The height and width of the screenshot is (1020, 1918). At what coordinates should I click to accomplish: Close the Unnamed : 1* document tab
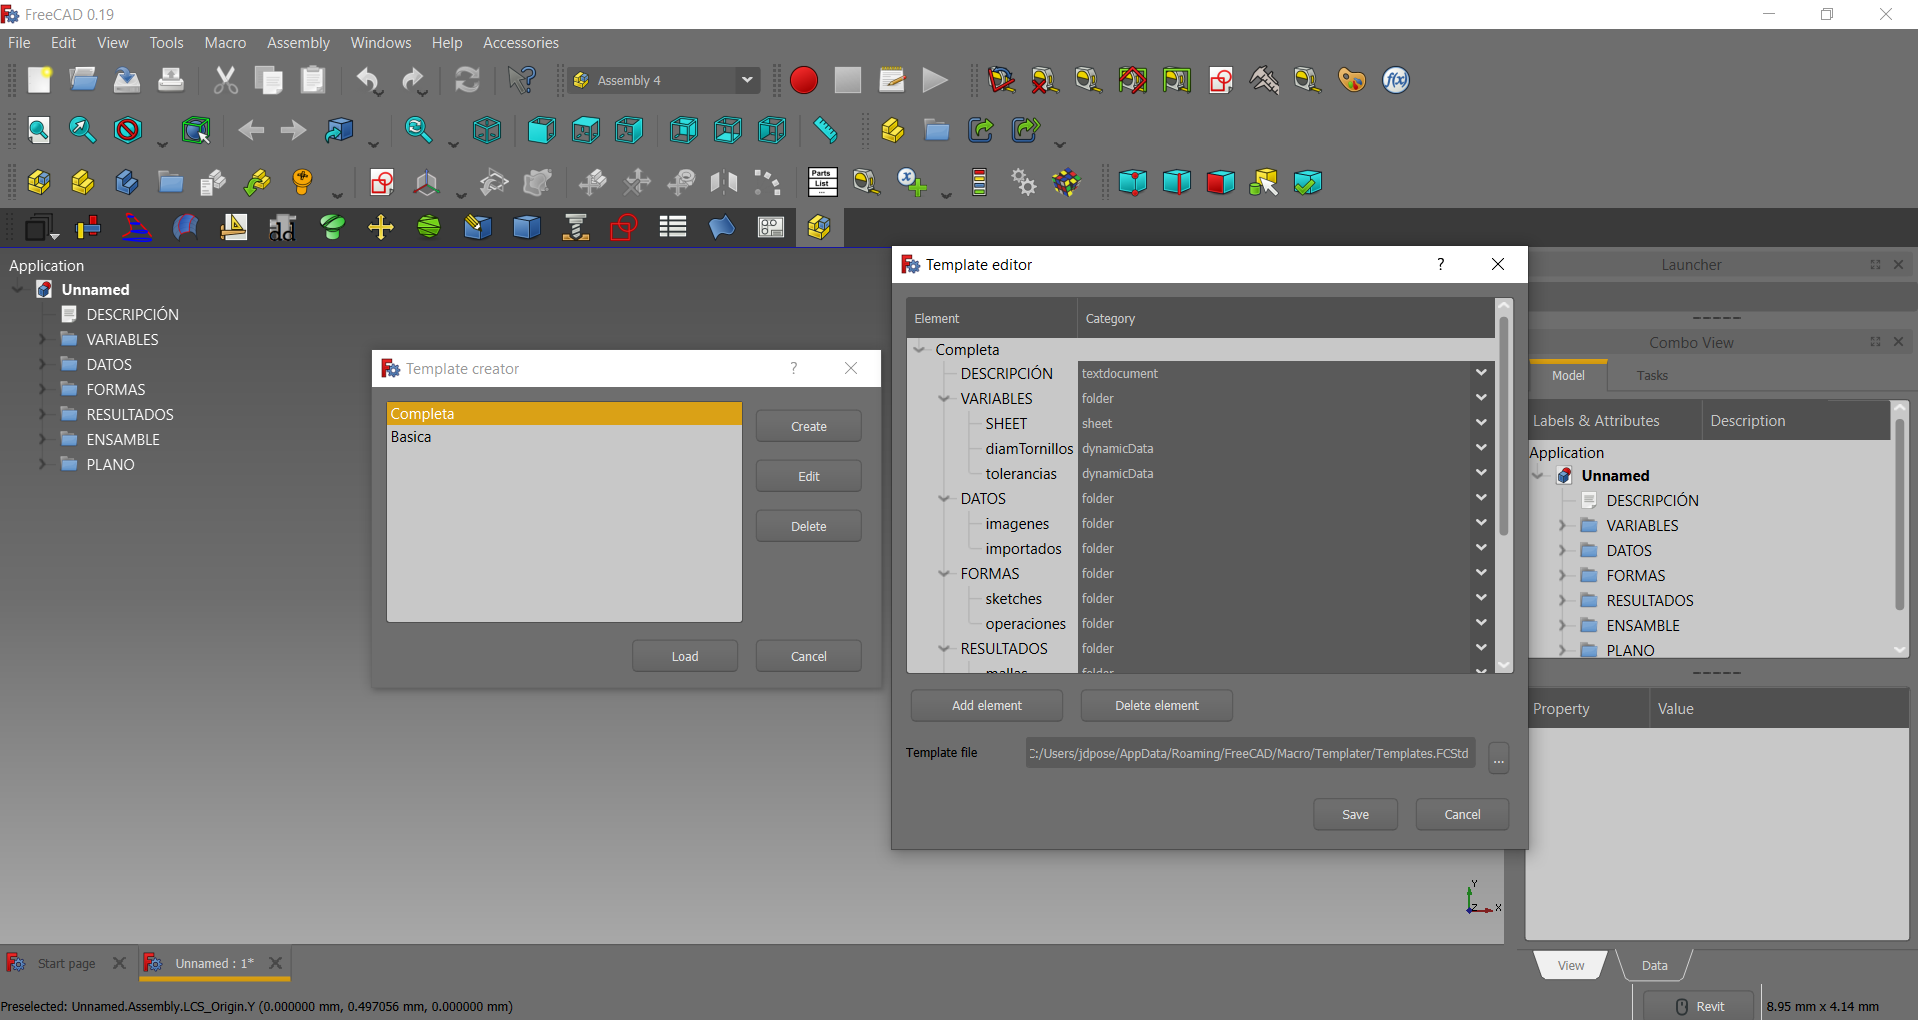275,963
